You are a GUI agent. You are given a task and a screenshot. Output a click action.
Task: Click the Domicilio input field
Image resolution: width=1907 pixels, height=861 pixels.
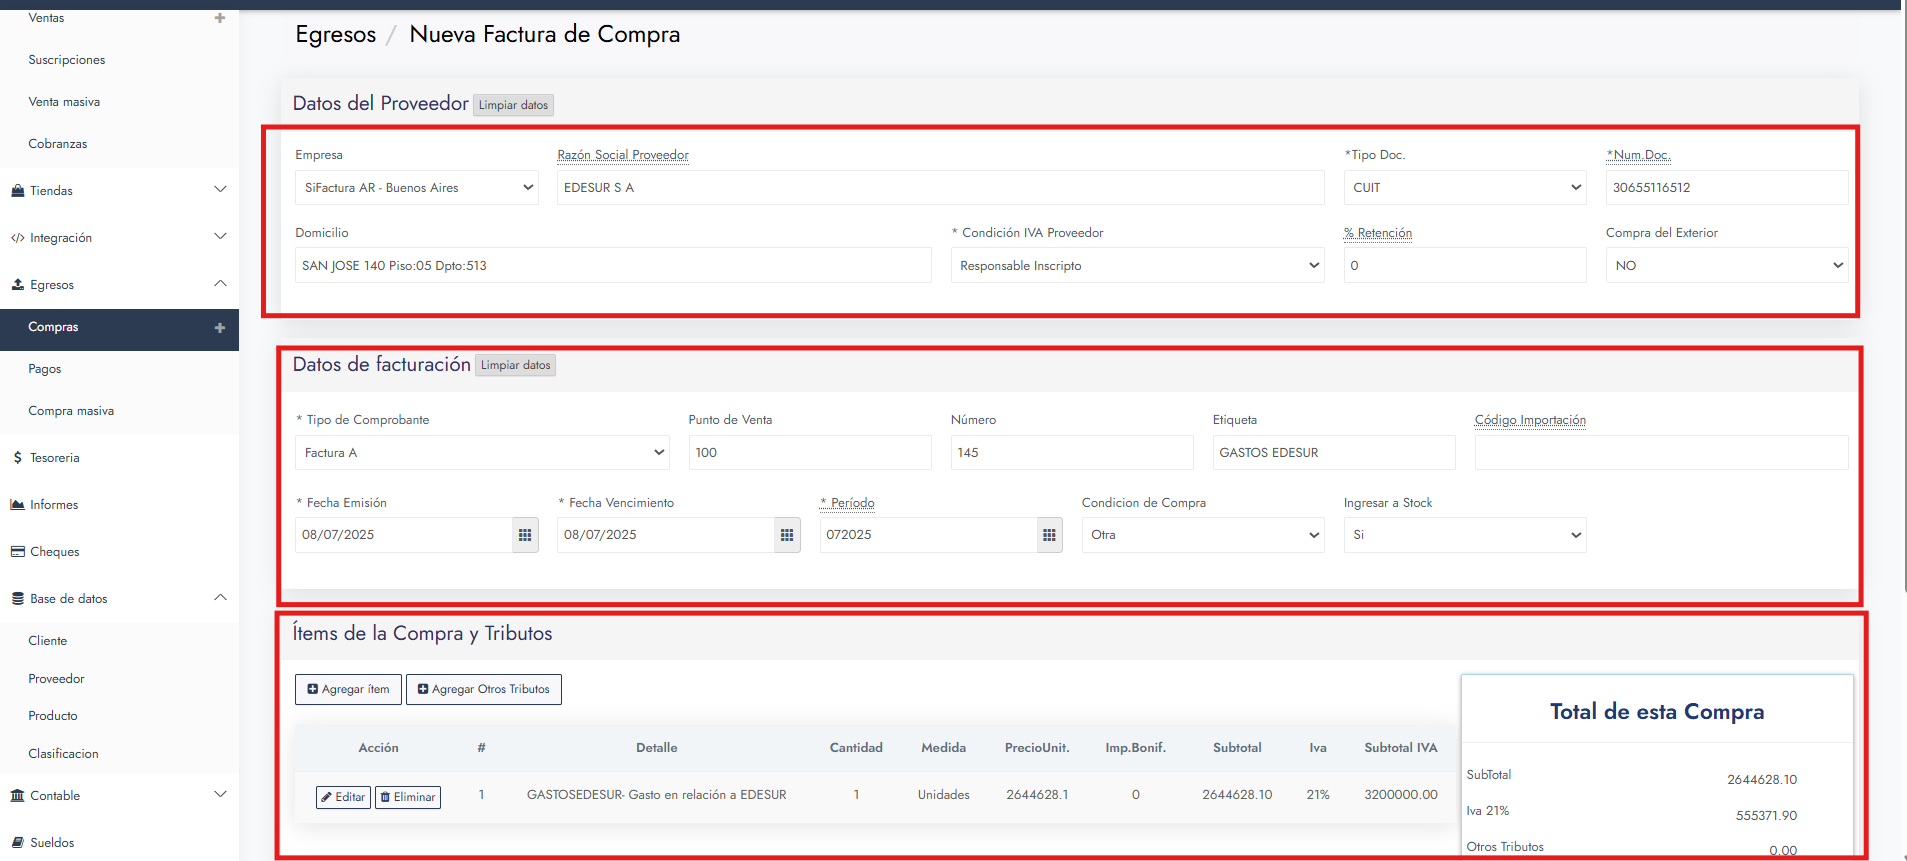coord(613,266)
